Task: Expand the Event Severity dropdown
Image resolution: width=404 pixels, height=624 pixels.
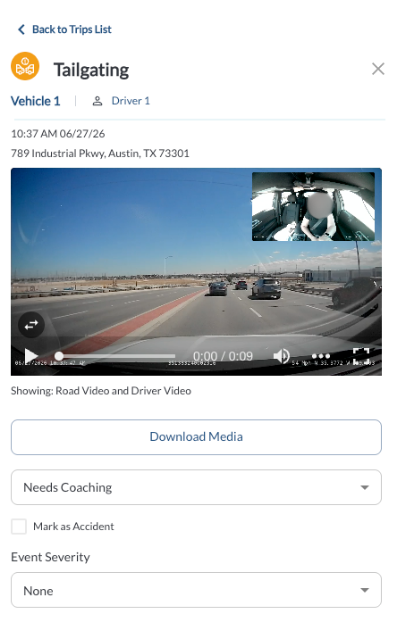Action: 196,590
